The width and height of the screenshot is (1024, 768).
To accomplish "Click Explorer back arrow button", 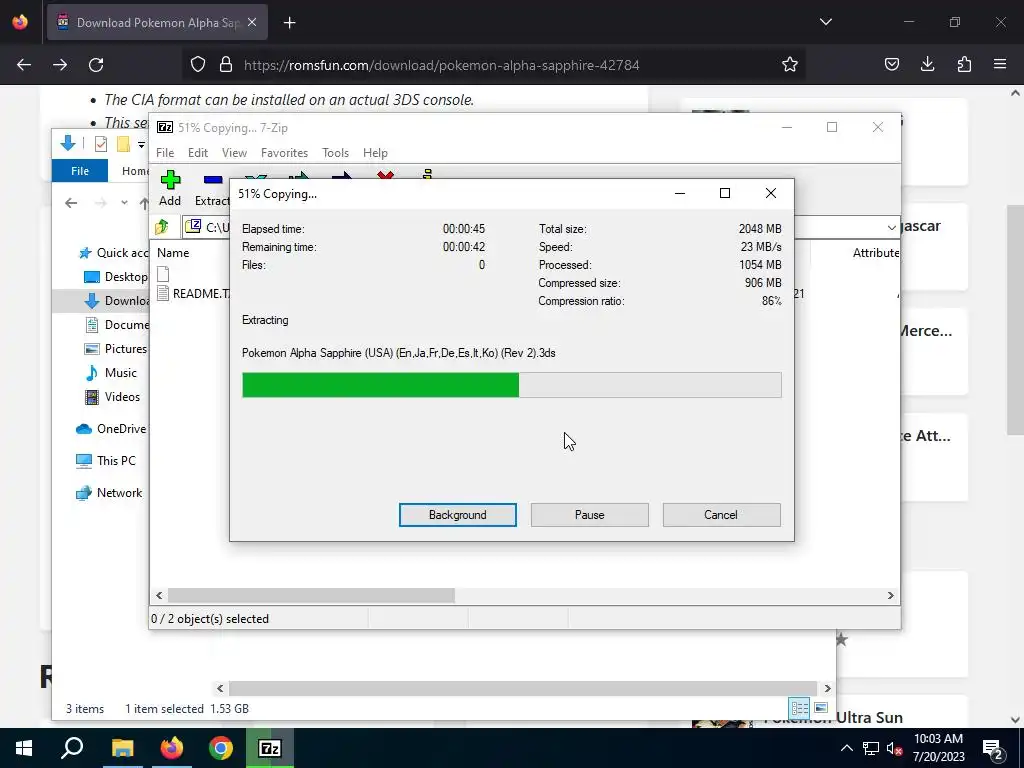I will pos(71,203).
